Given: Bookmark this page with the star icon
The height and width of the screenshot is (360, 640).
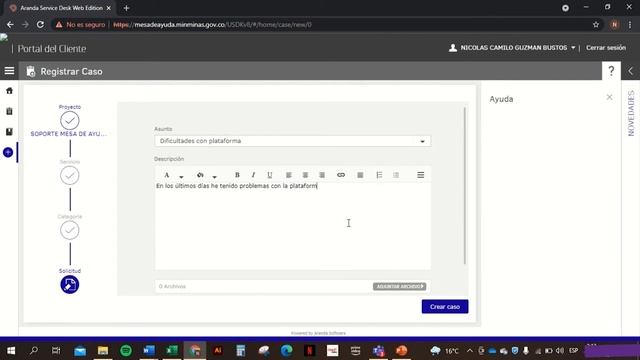Looking at the screenshot, I should click(596, 25).
